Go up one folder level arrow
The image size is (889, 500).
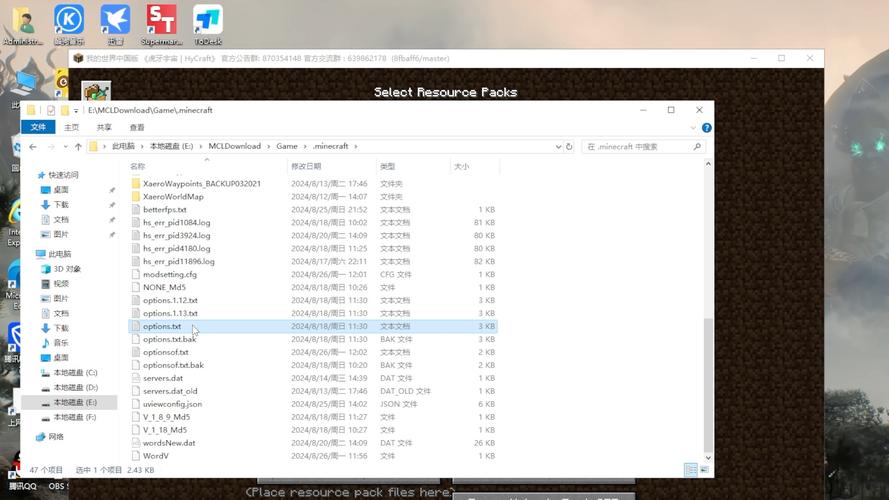click(x=78, y=146)
